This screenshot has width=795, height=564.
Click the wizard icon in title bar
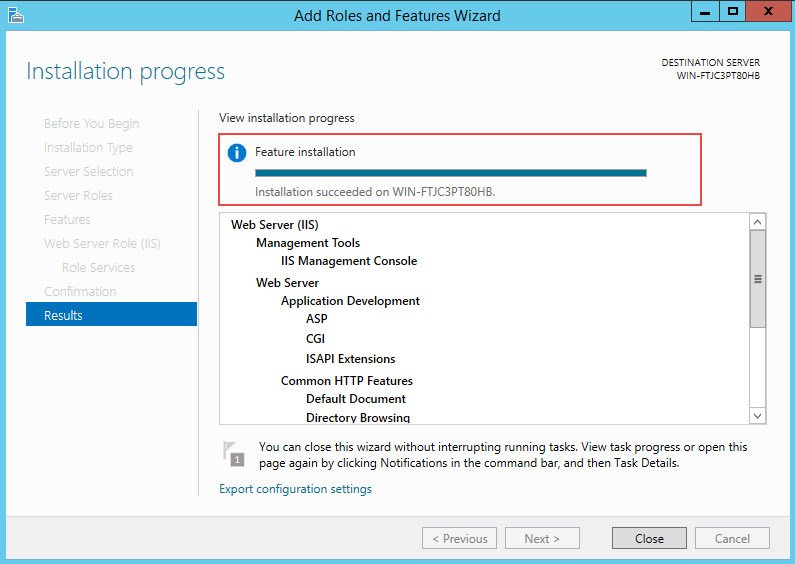pyautogui.click(x=15, y=15)
